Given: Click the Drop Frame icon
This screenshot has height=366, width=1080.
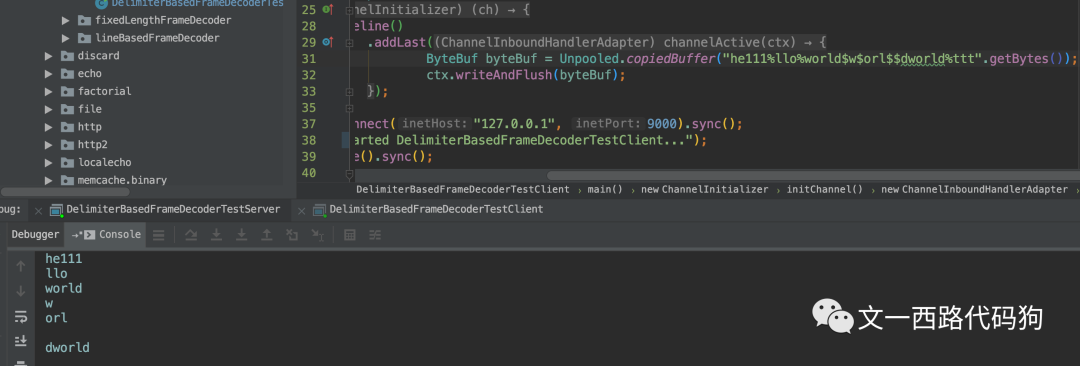Looking at the screenshot, I should click(291, 235).
